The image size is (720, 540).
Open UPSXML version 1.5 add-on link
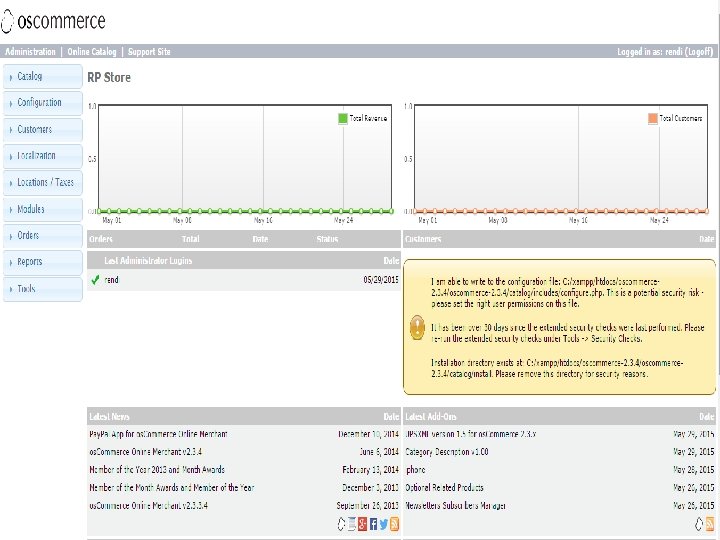(471, 434)
